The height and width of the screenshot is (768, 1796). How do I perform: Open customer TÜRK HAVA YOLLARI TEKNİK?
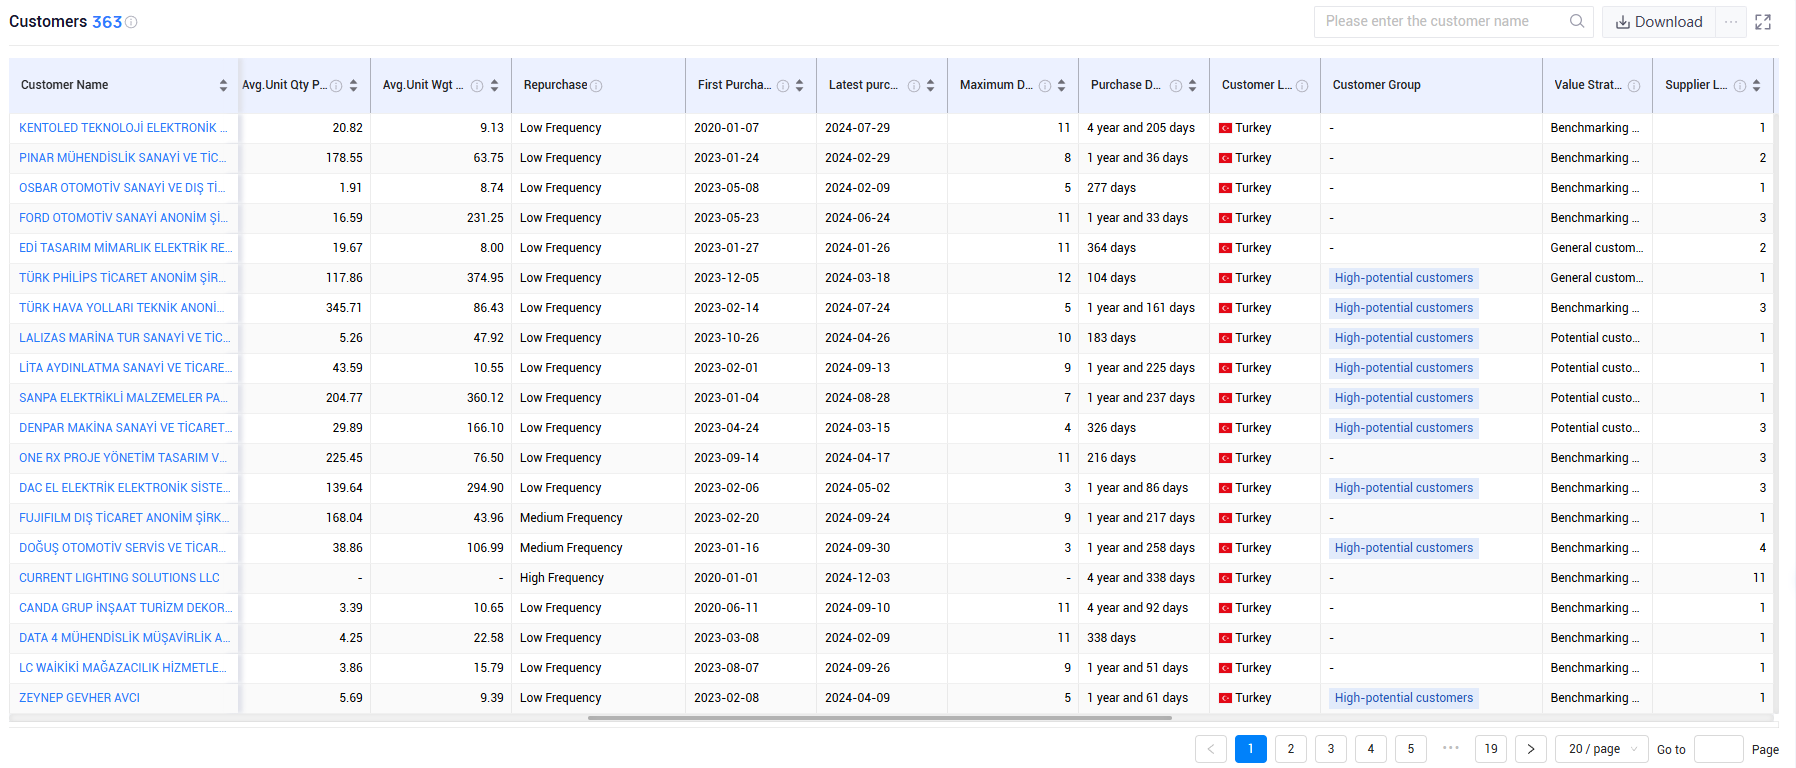122,308
